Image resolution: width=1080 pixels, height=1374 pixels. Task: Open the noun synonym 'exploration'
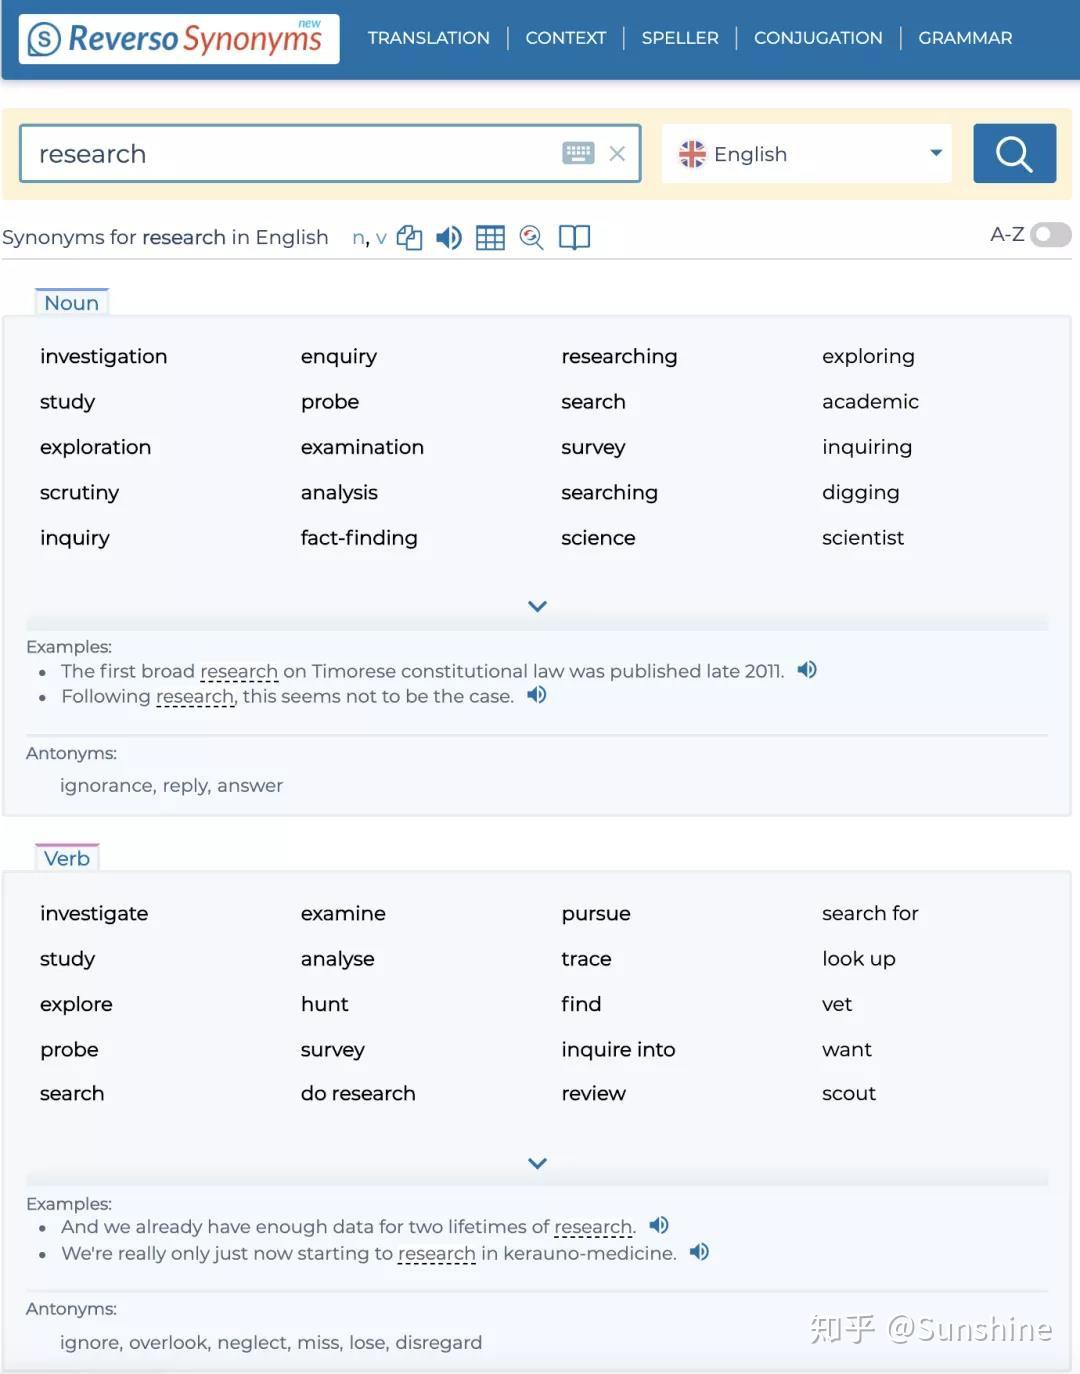96,447
